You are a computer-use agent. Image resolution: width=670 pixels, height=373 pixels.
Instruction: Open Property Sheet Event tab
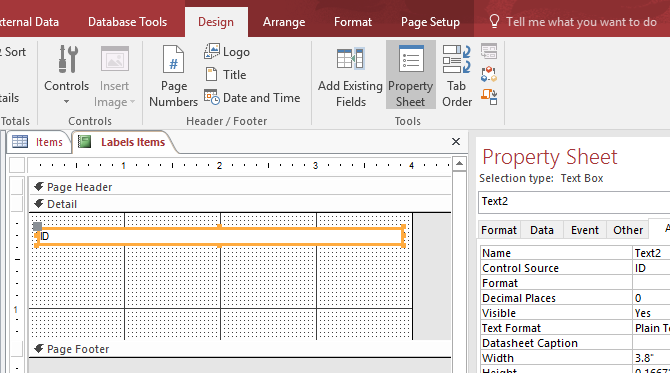[585, 230]
